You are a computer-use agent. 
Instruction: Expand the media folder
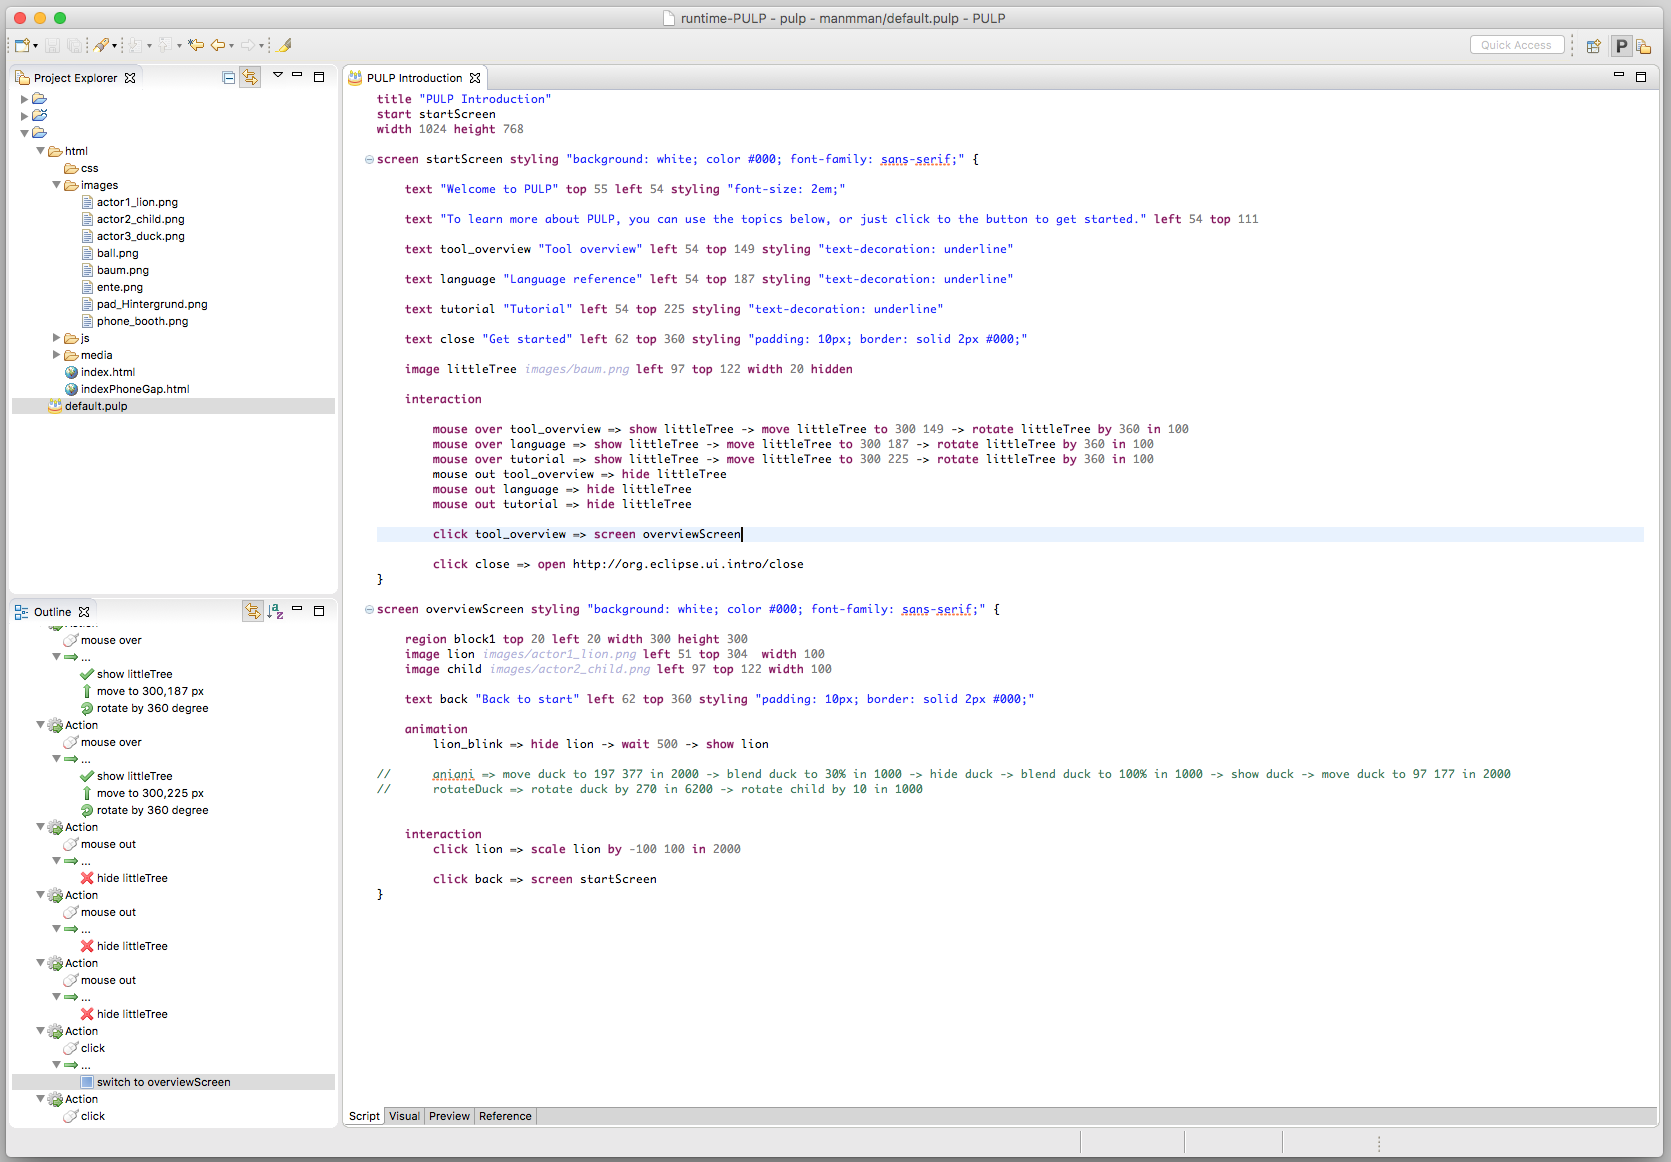[x=57, y=355]
